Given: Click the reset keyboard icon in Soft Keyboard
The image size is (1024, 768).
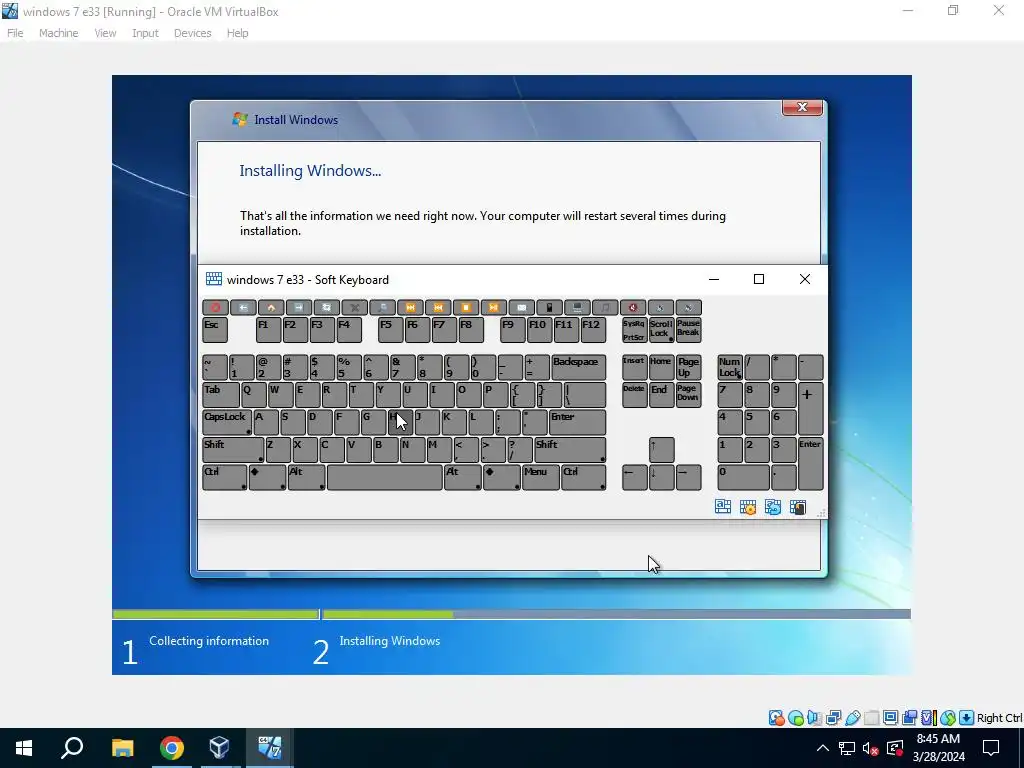Looking at the screenshot, I should [773, 507].
